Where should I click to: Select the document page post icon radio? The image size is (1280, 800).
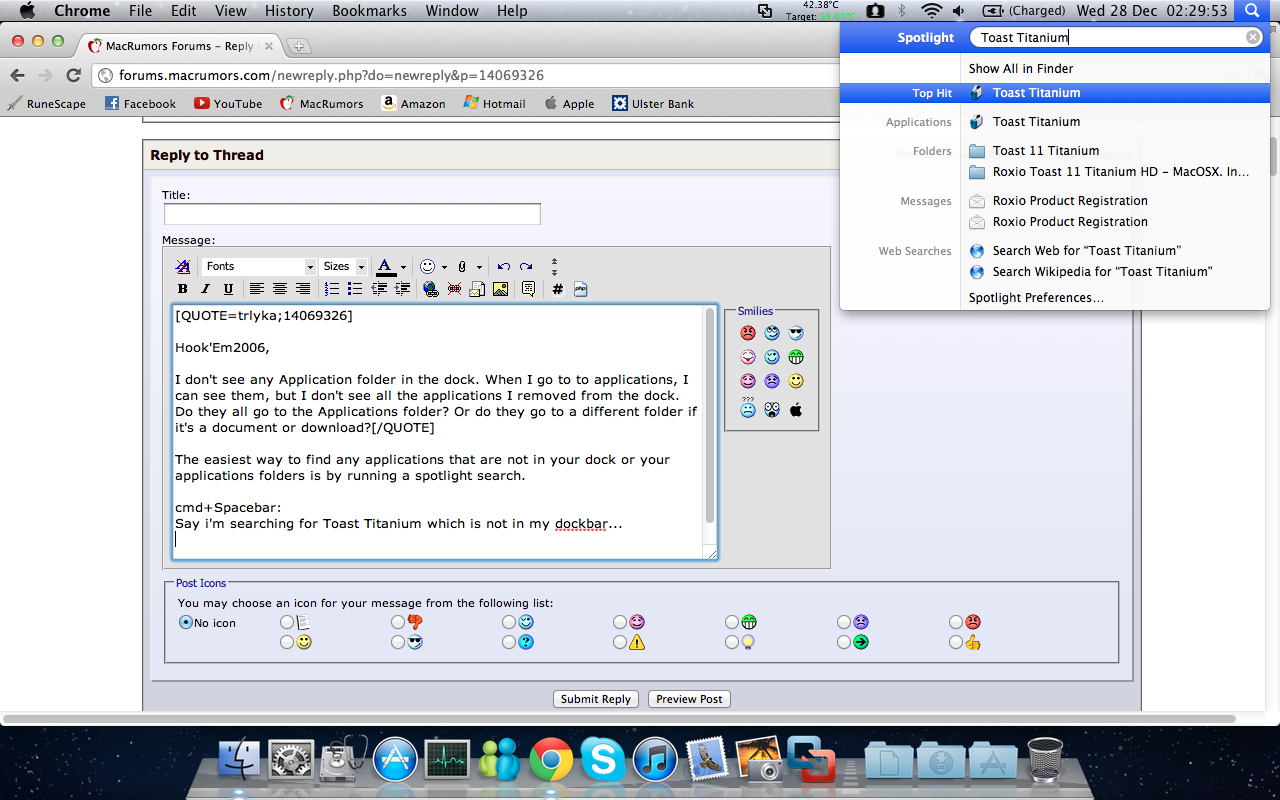287,622
